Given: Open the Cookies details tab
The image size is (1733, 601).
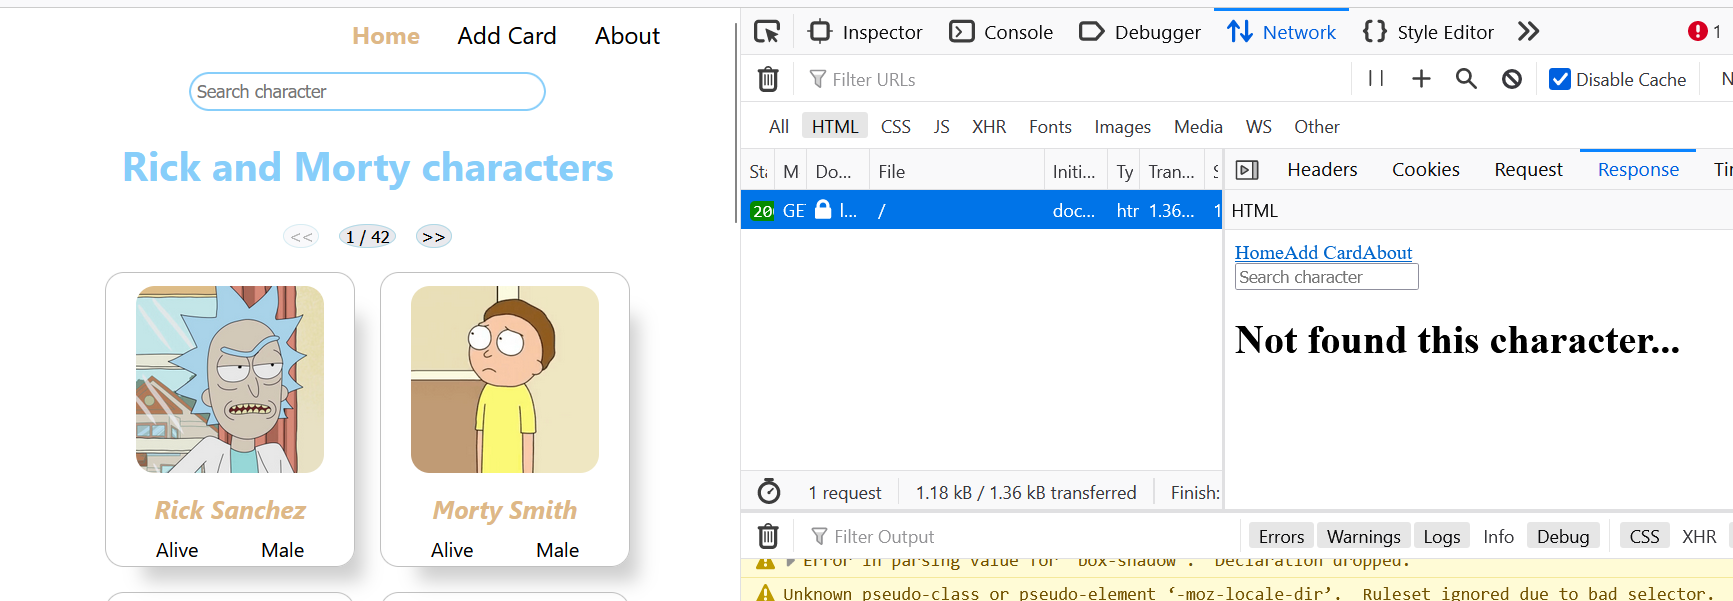Looking at the screenshot, I should 1426,170.
